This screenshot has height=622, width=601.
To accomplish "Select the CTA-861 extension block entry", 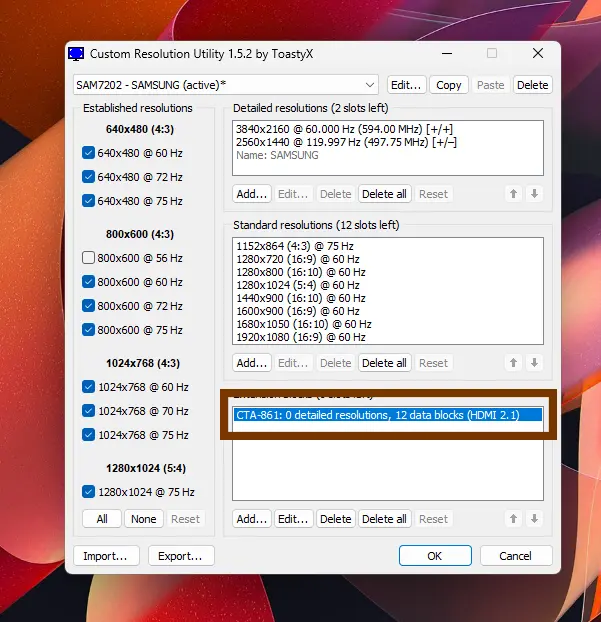I will (x=388, y=415).
